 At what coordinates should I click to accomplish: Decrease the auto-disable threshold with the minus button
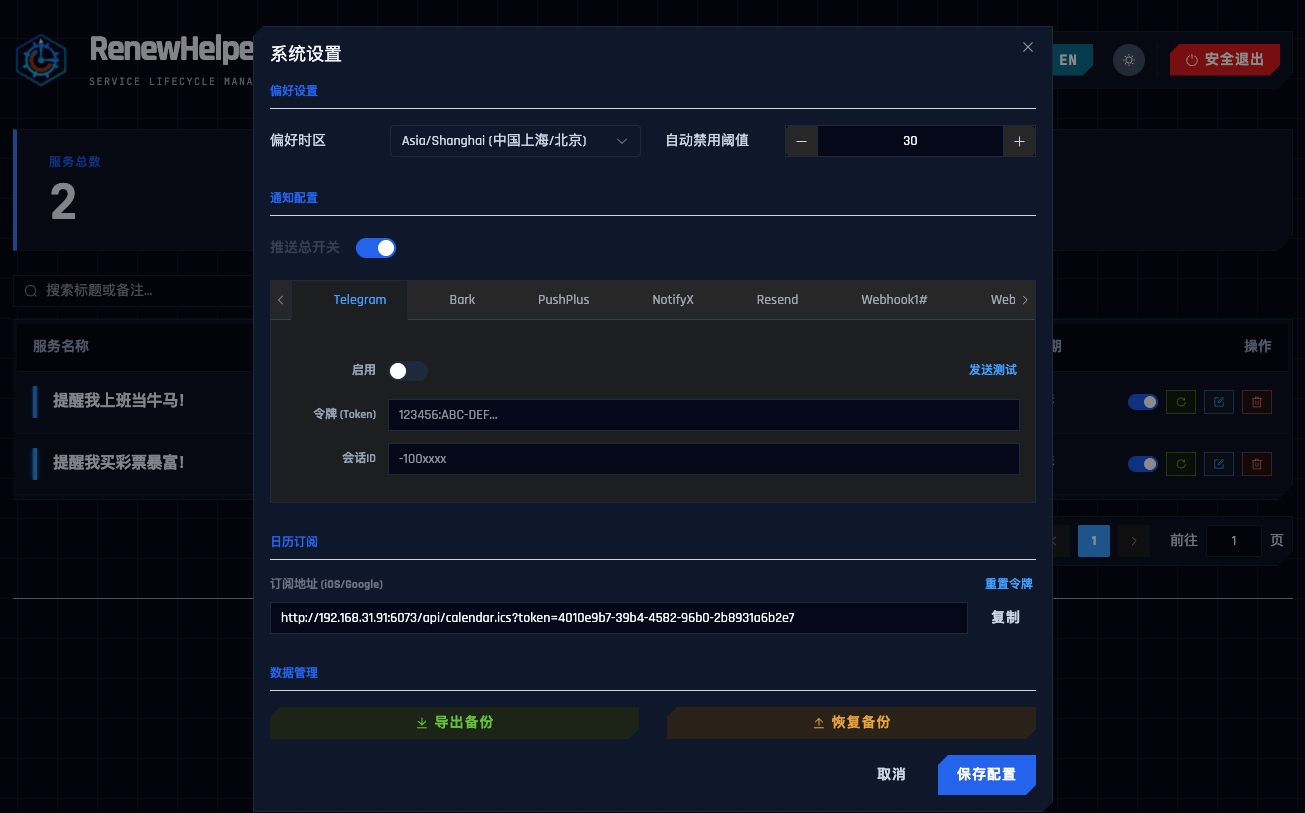801,141
